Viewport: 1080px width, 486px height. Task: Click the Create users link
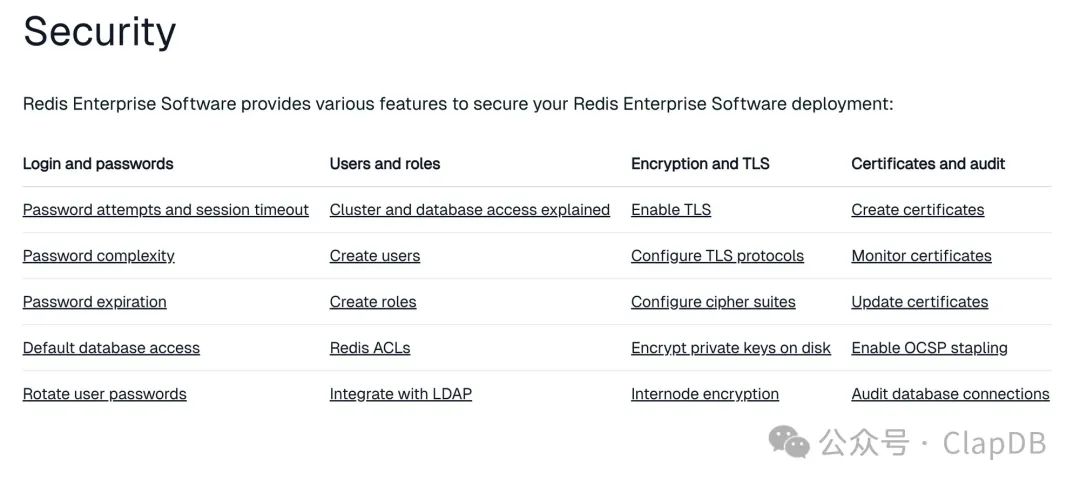[x=374, y=256]
